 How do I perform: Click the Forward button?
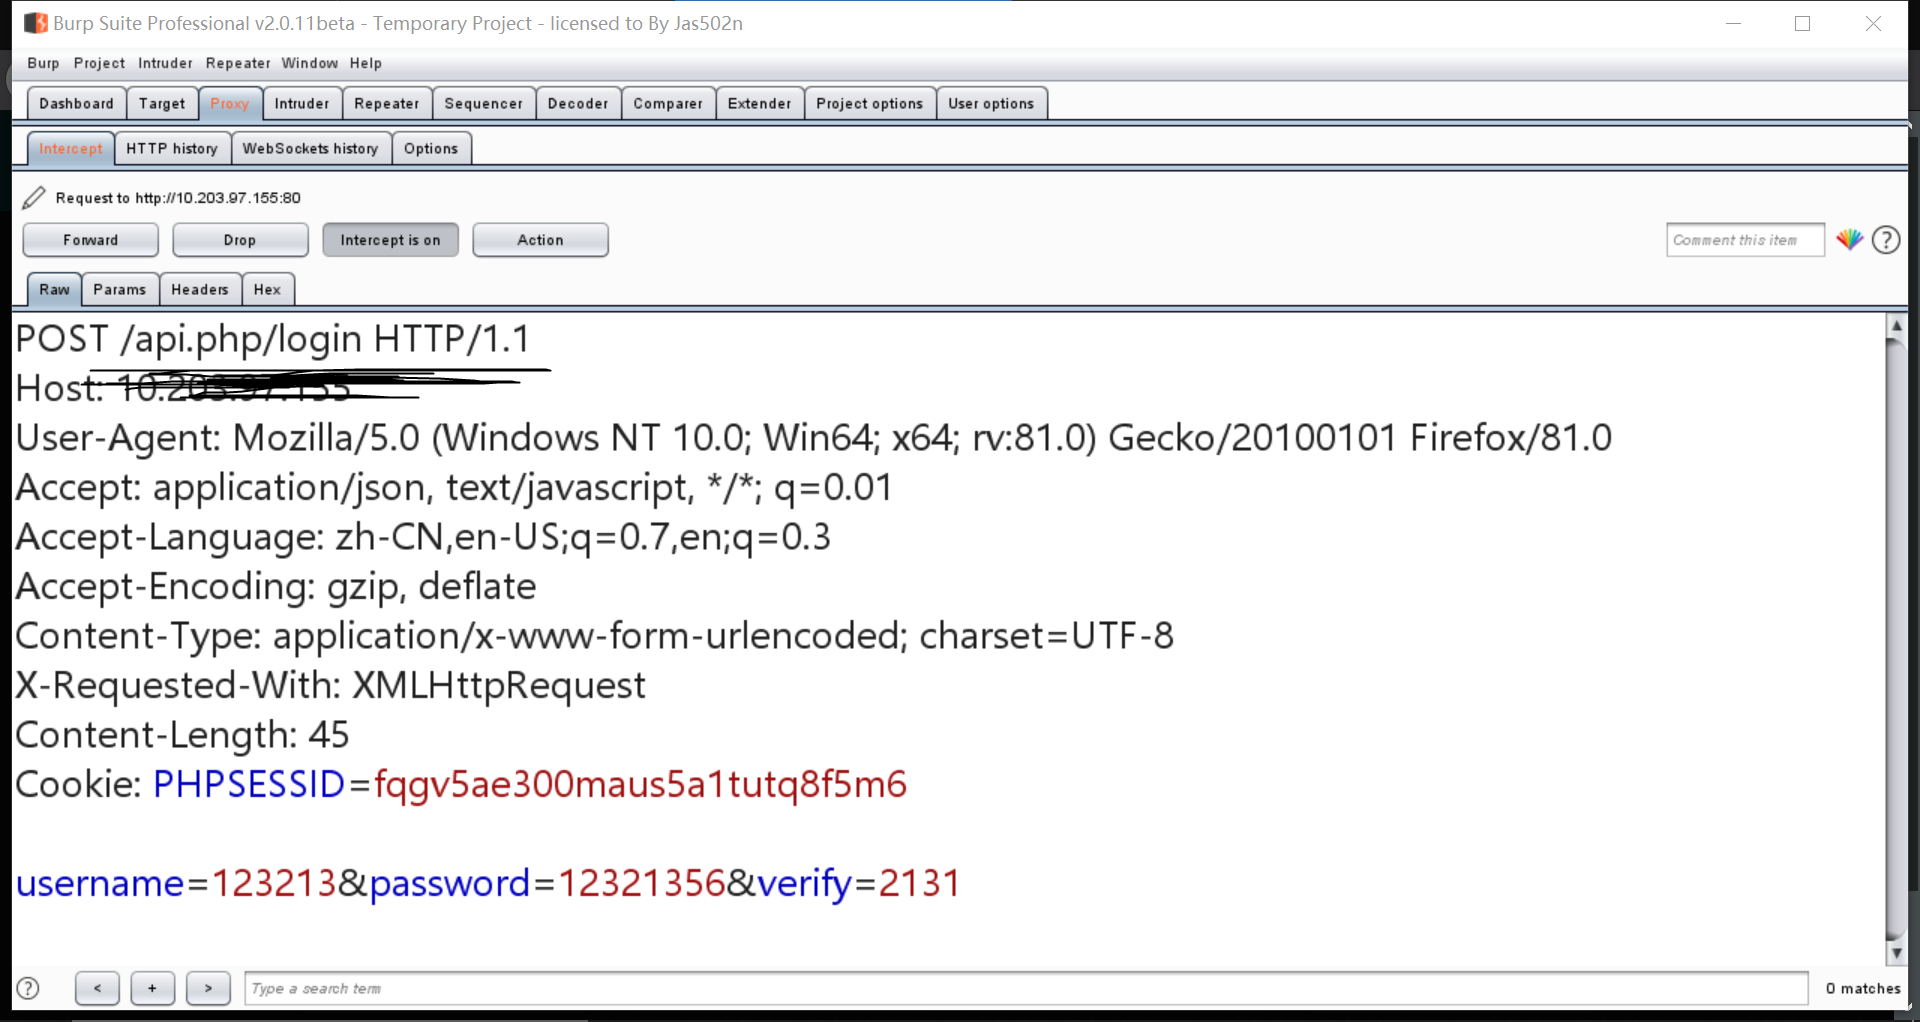point(90,240)
